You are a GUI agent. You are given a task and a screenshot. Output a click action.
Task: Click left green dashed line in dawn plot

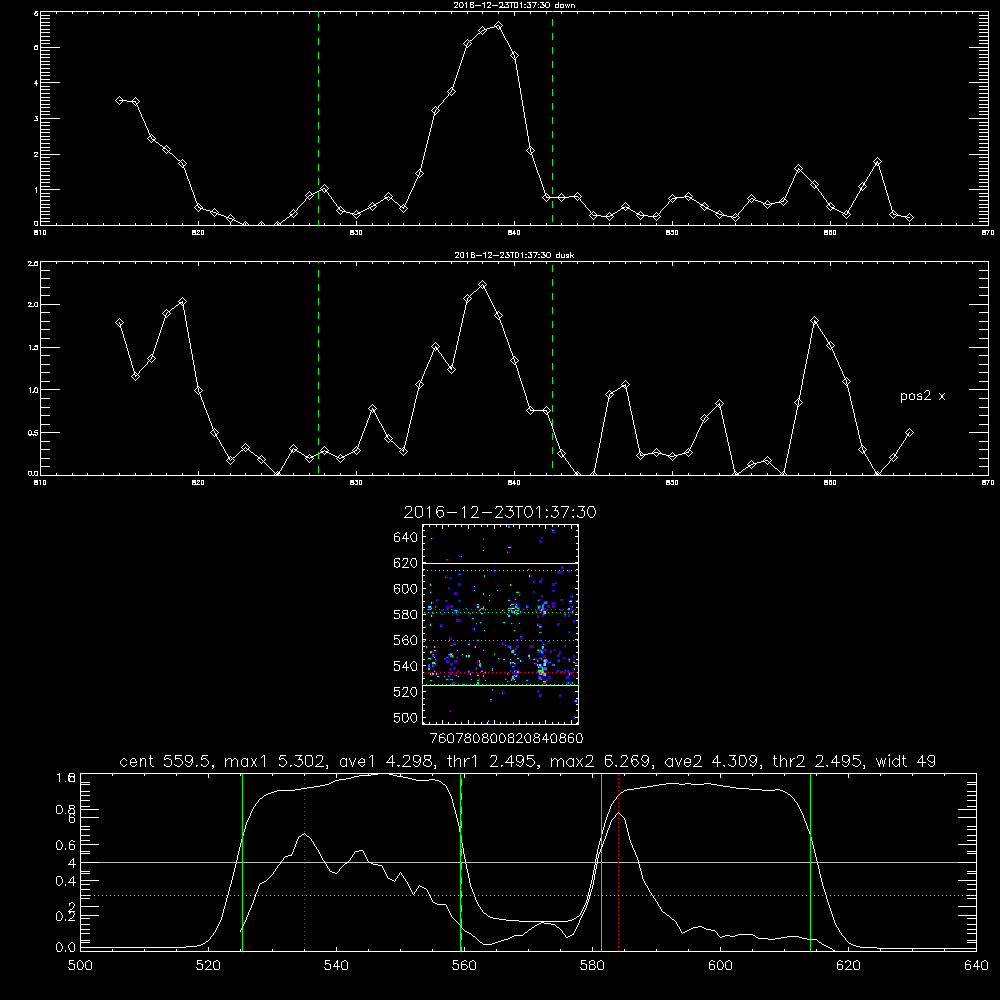318,121
